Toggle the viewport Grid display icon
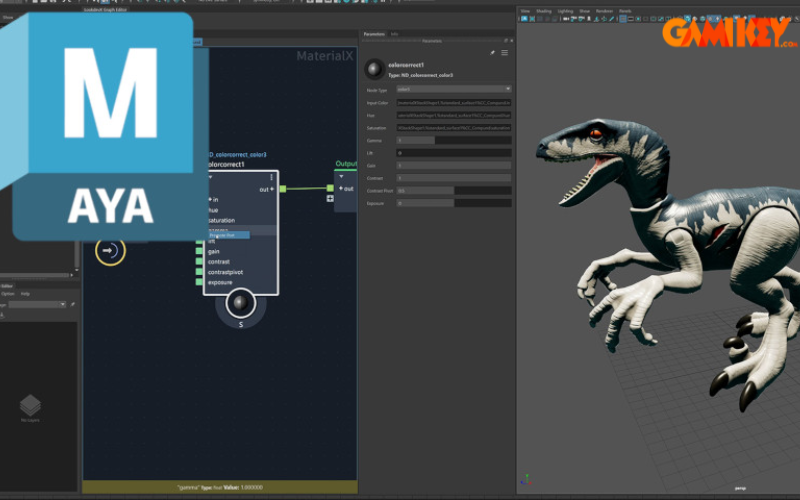The height and width of the screenshot is (500, 800). (x=623, y=19)
